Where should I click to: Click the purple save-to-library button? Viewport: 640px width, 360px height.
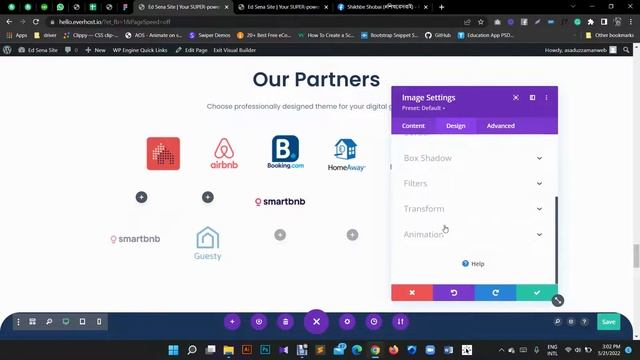(x=259, y=322)
